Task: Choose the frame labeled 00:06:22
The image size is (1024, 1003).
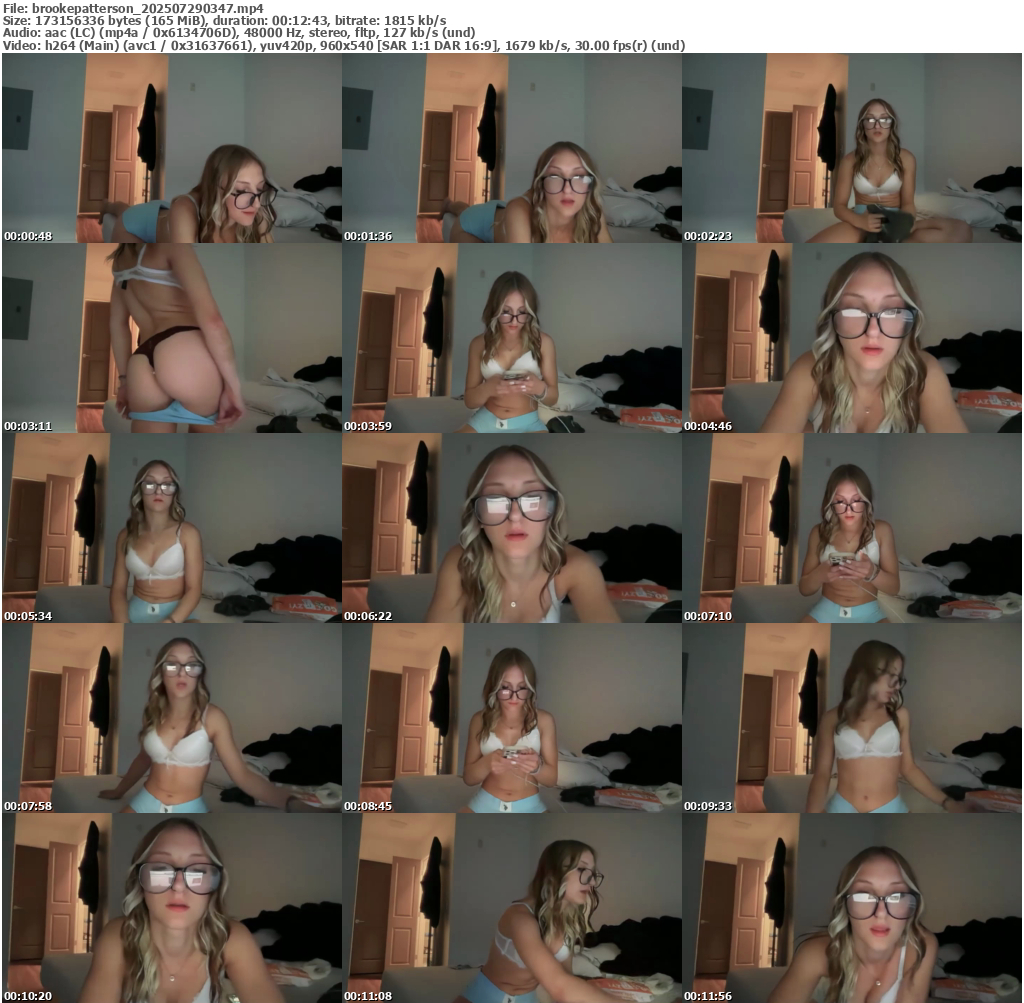Action: 512,528
